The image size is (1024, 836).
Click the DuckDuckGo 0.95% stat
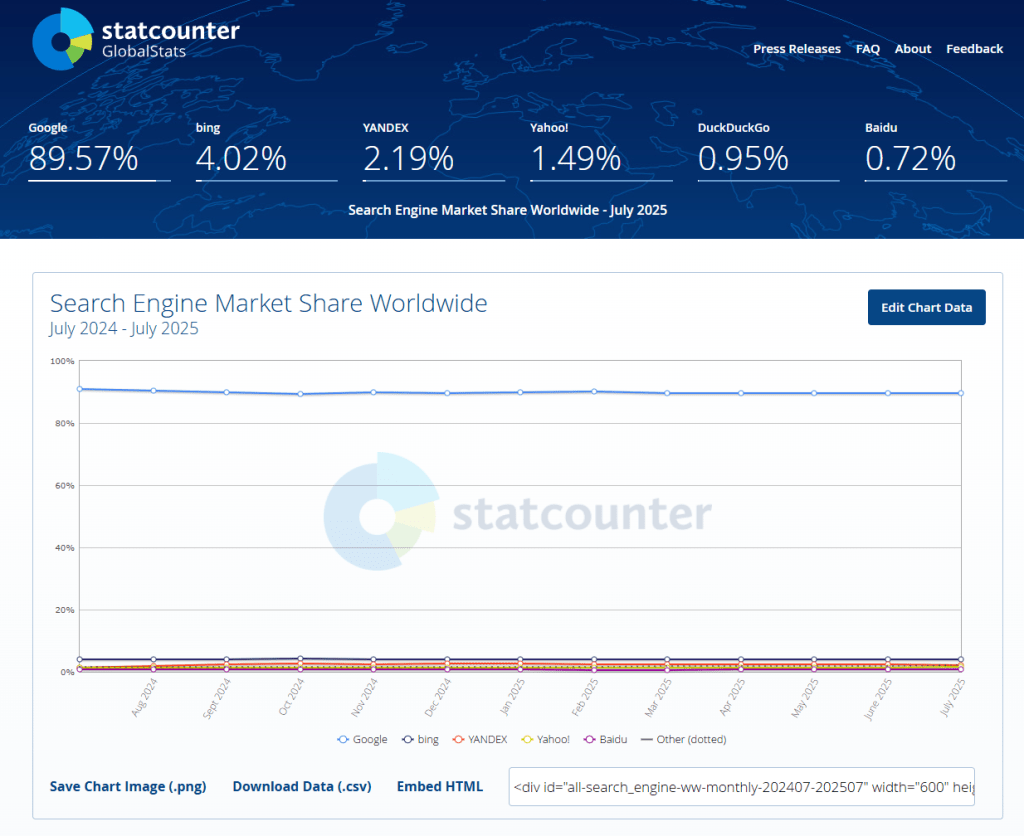coord(769,151)
